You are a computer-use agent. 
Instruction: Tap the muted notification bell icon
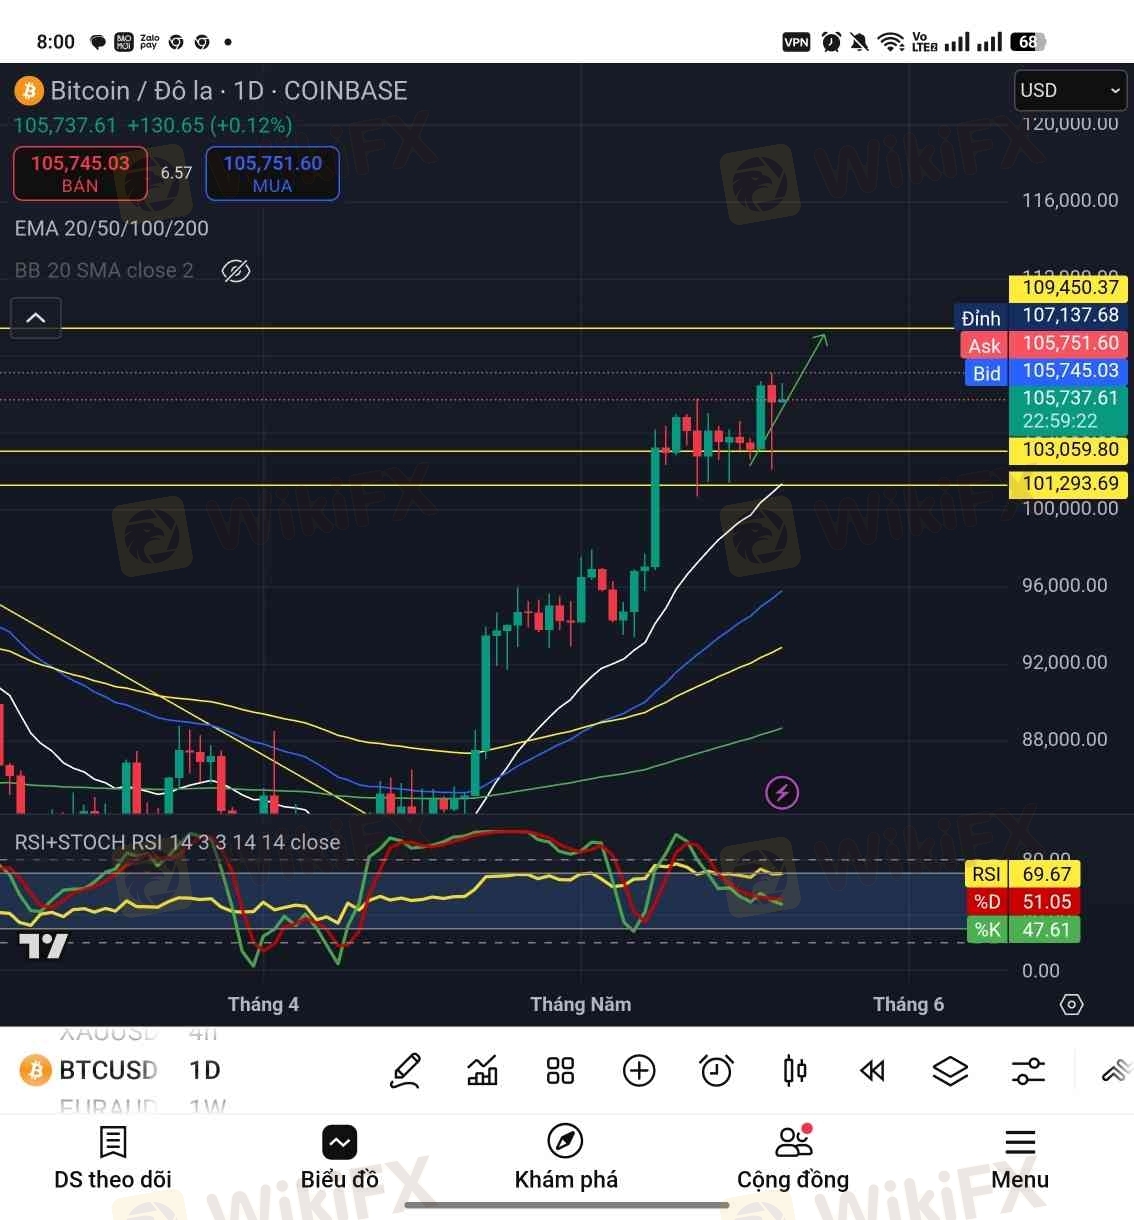pos(859,42)
